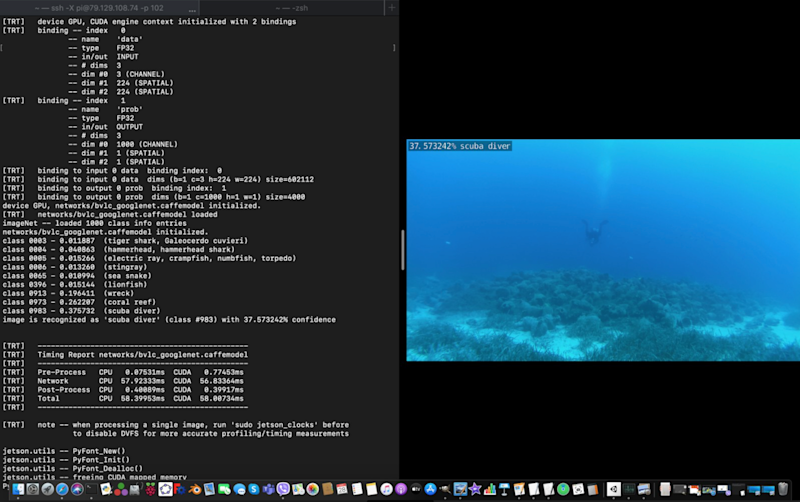This screenshot has height=502, width=800.
Task: Open Viber from the dock
Action: pos(283,490)
